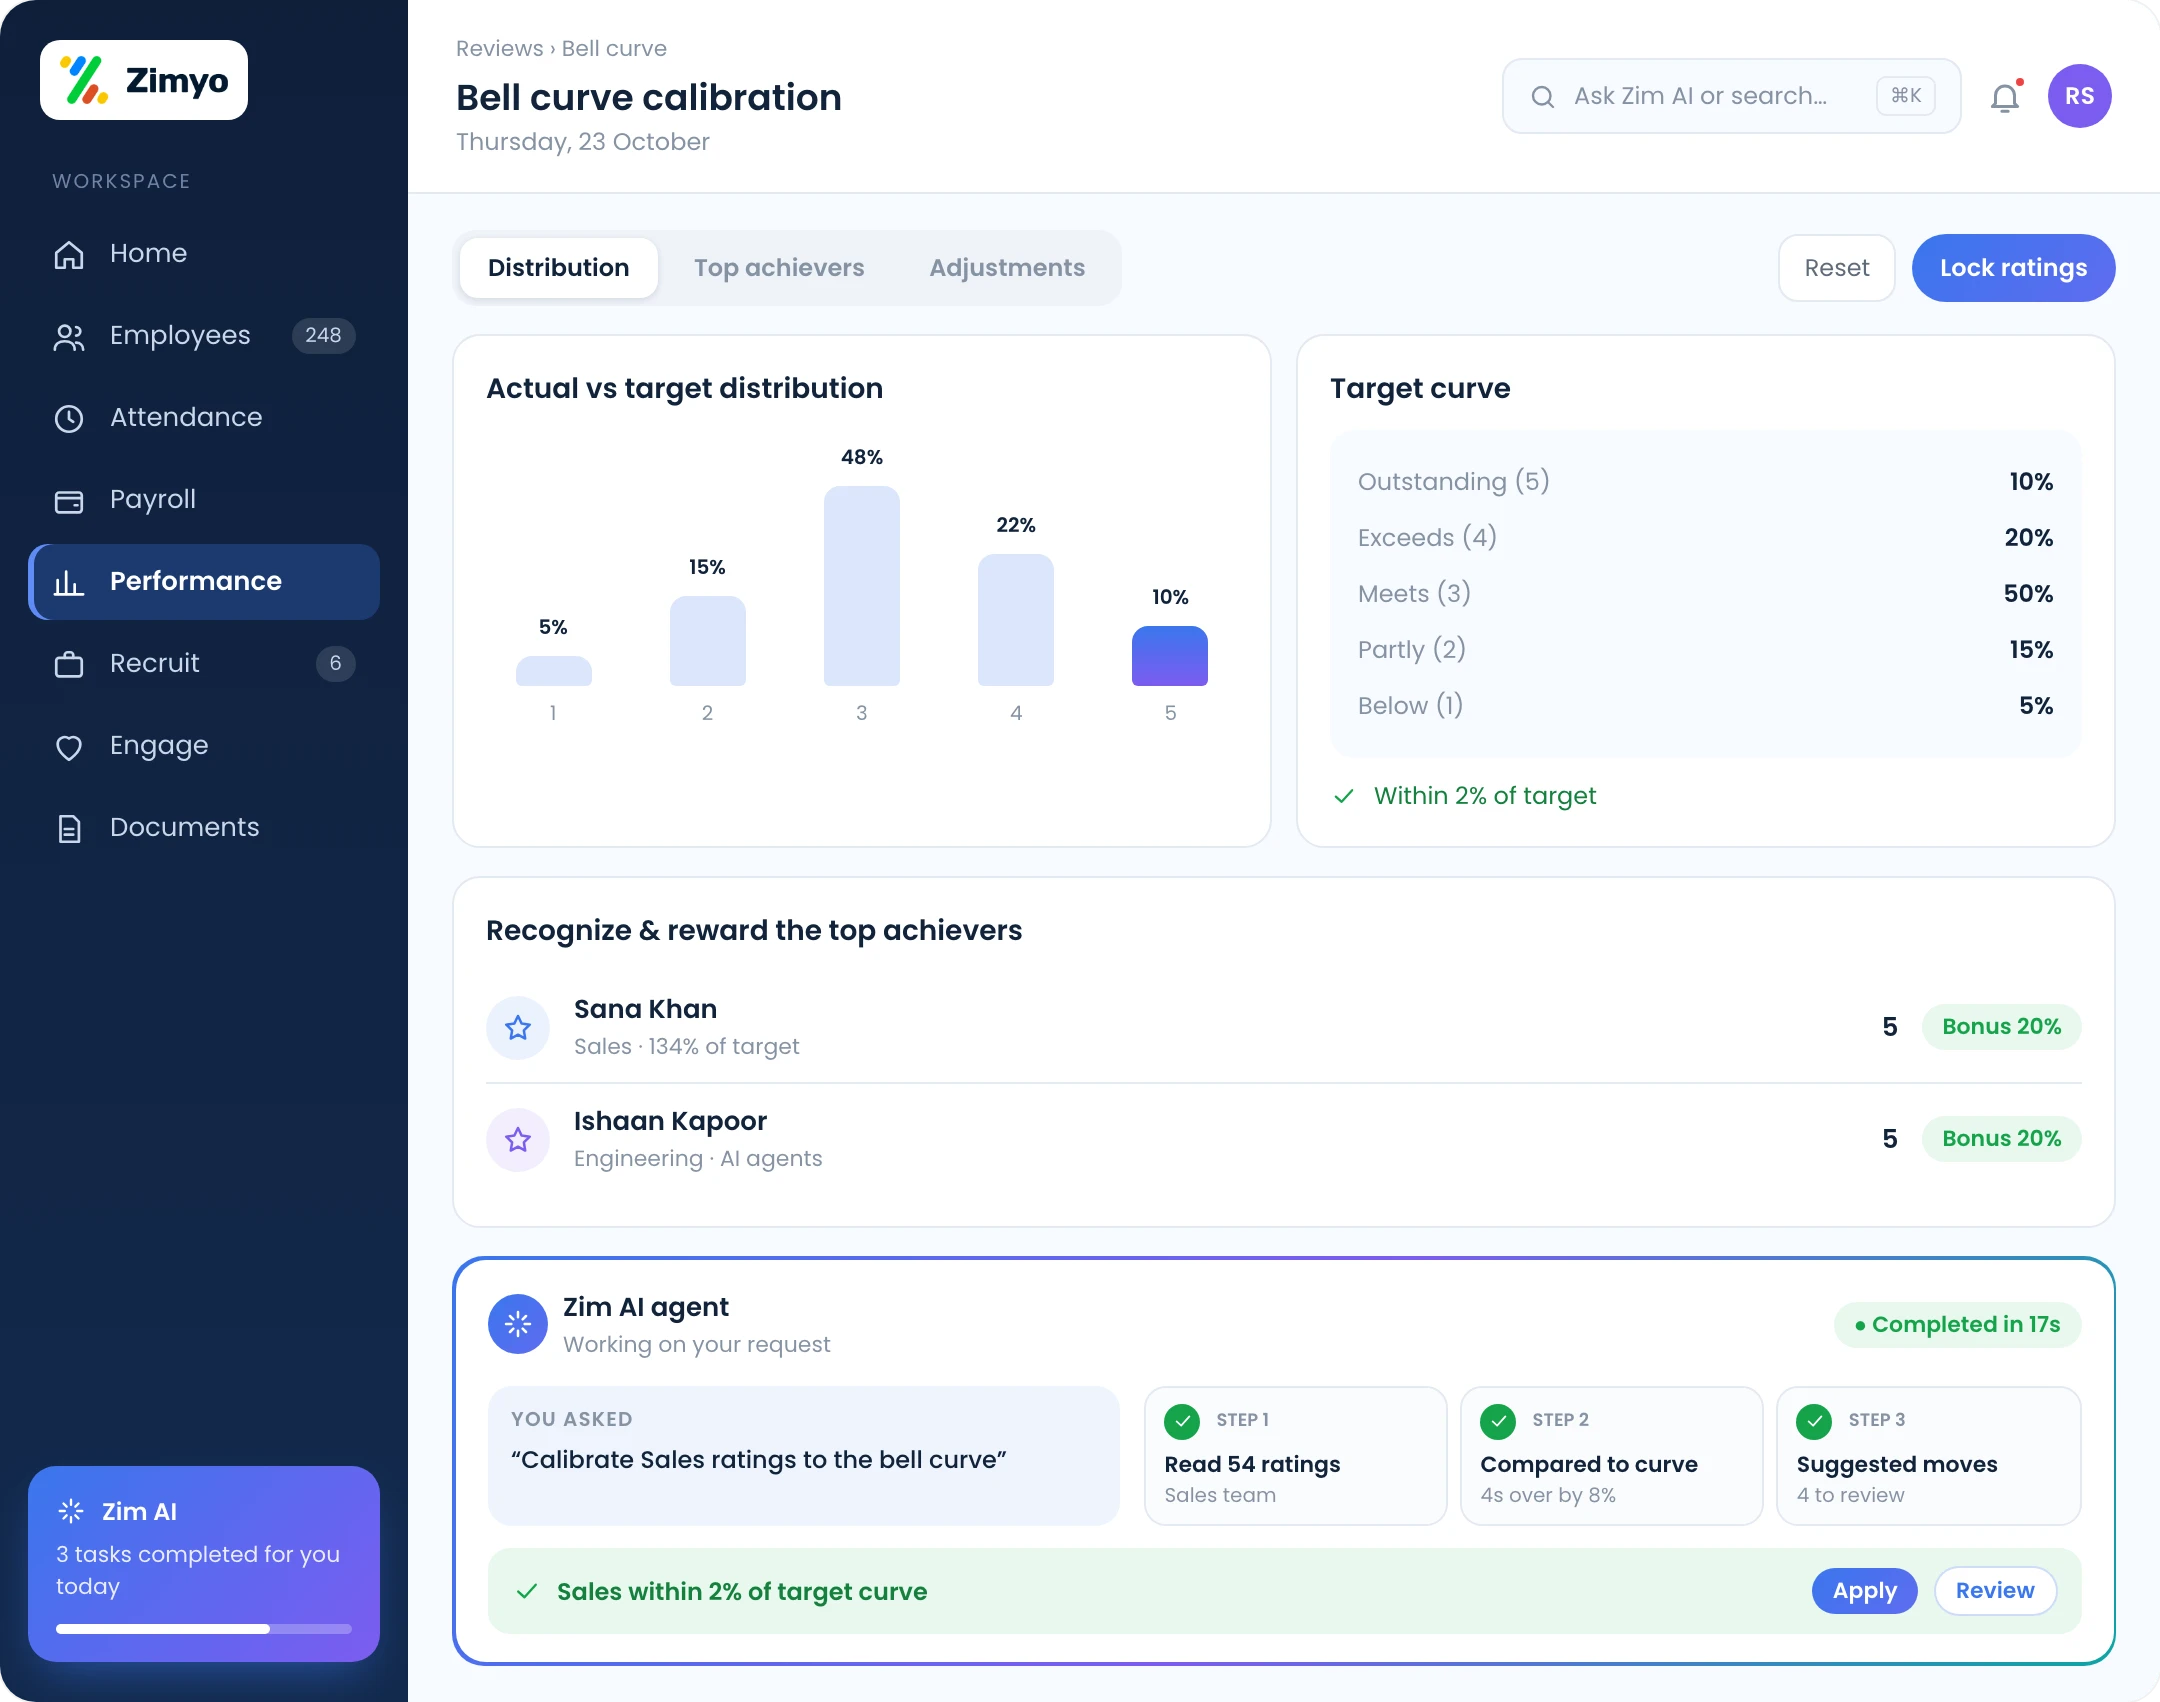This screenshot has height=1702, width=2160.
Task: Switch to the Distribution tab
Action: (x=559, y=268)
